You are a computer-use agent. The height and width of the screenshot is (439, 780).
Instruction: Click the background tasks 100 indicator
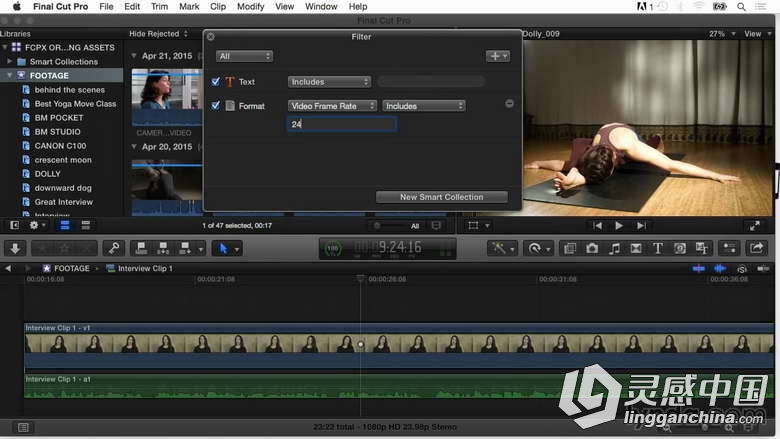pos(333,248)
